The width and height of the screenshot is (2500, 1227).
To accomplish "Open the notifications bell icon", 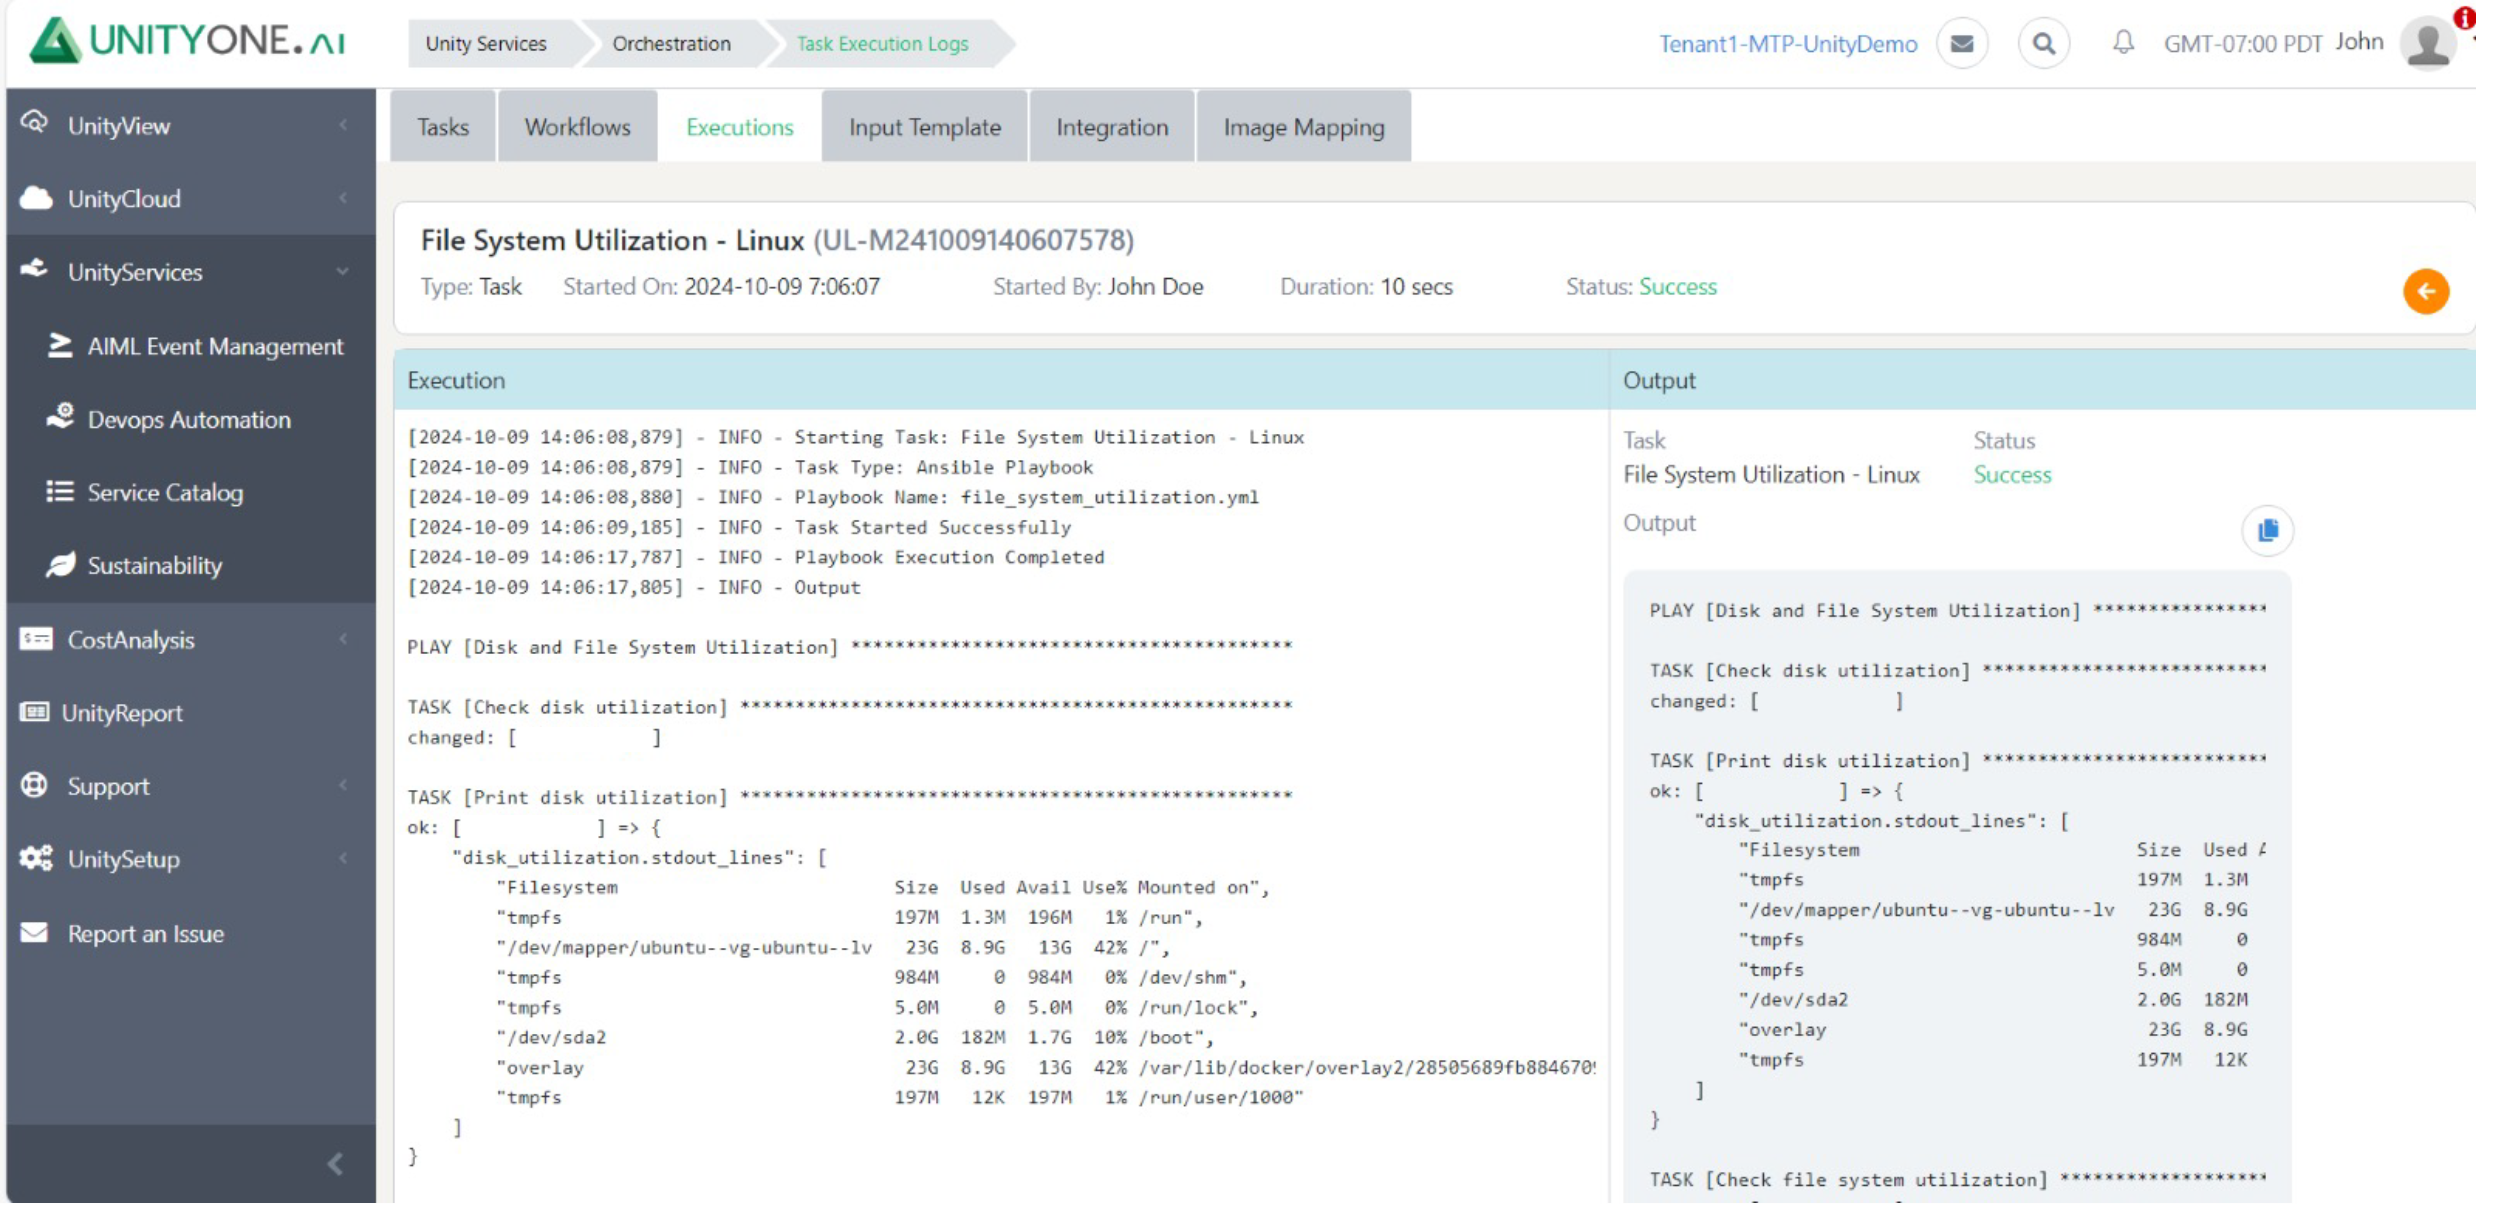I will (2122, 42).
